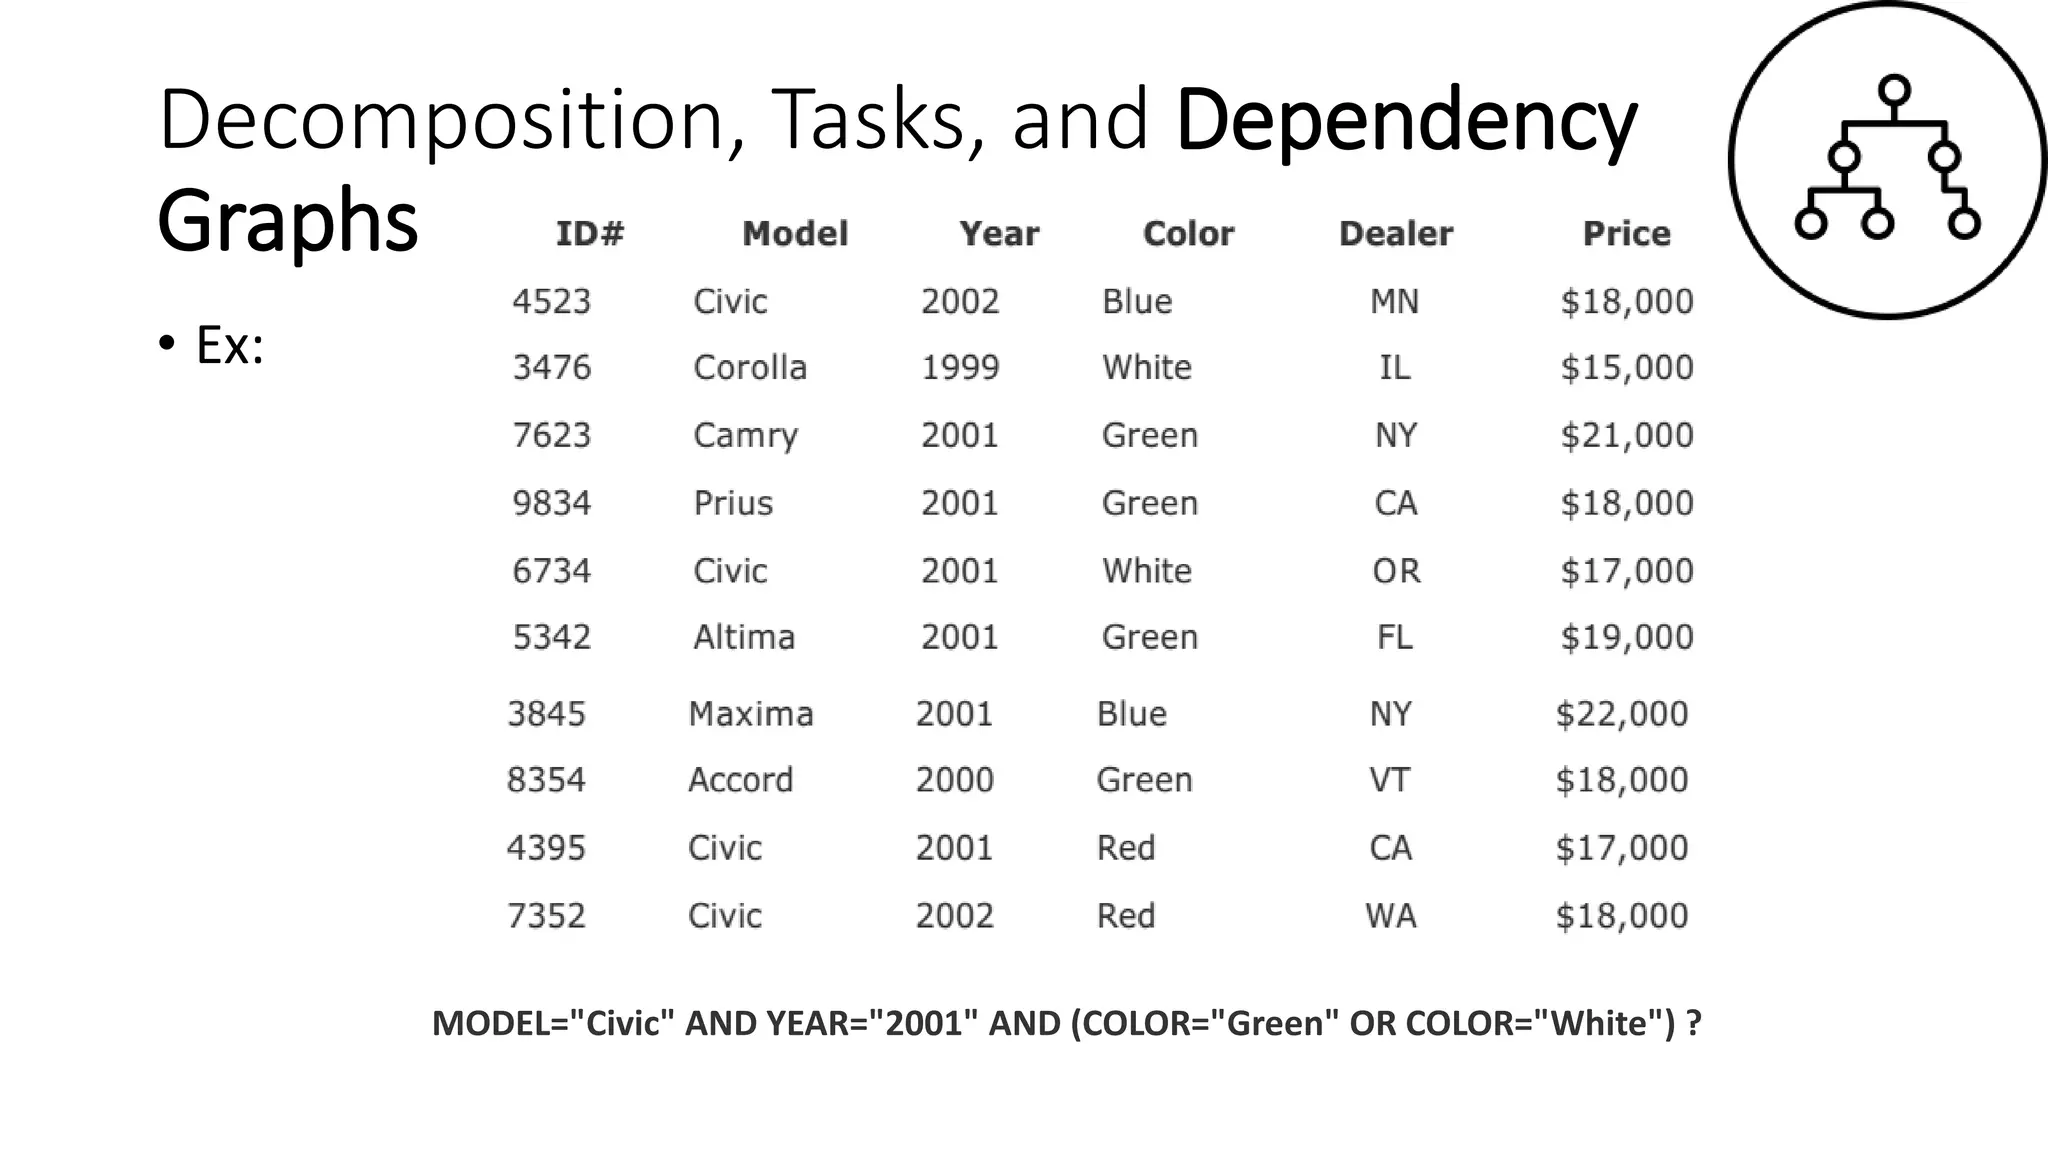The width and height of the screenshot is (2048, 1152).
Task: Select the Dependency Graphs slide title
Action: coord(897,170)
